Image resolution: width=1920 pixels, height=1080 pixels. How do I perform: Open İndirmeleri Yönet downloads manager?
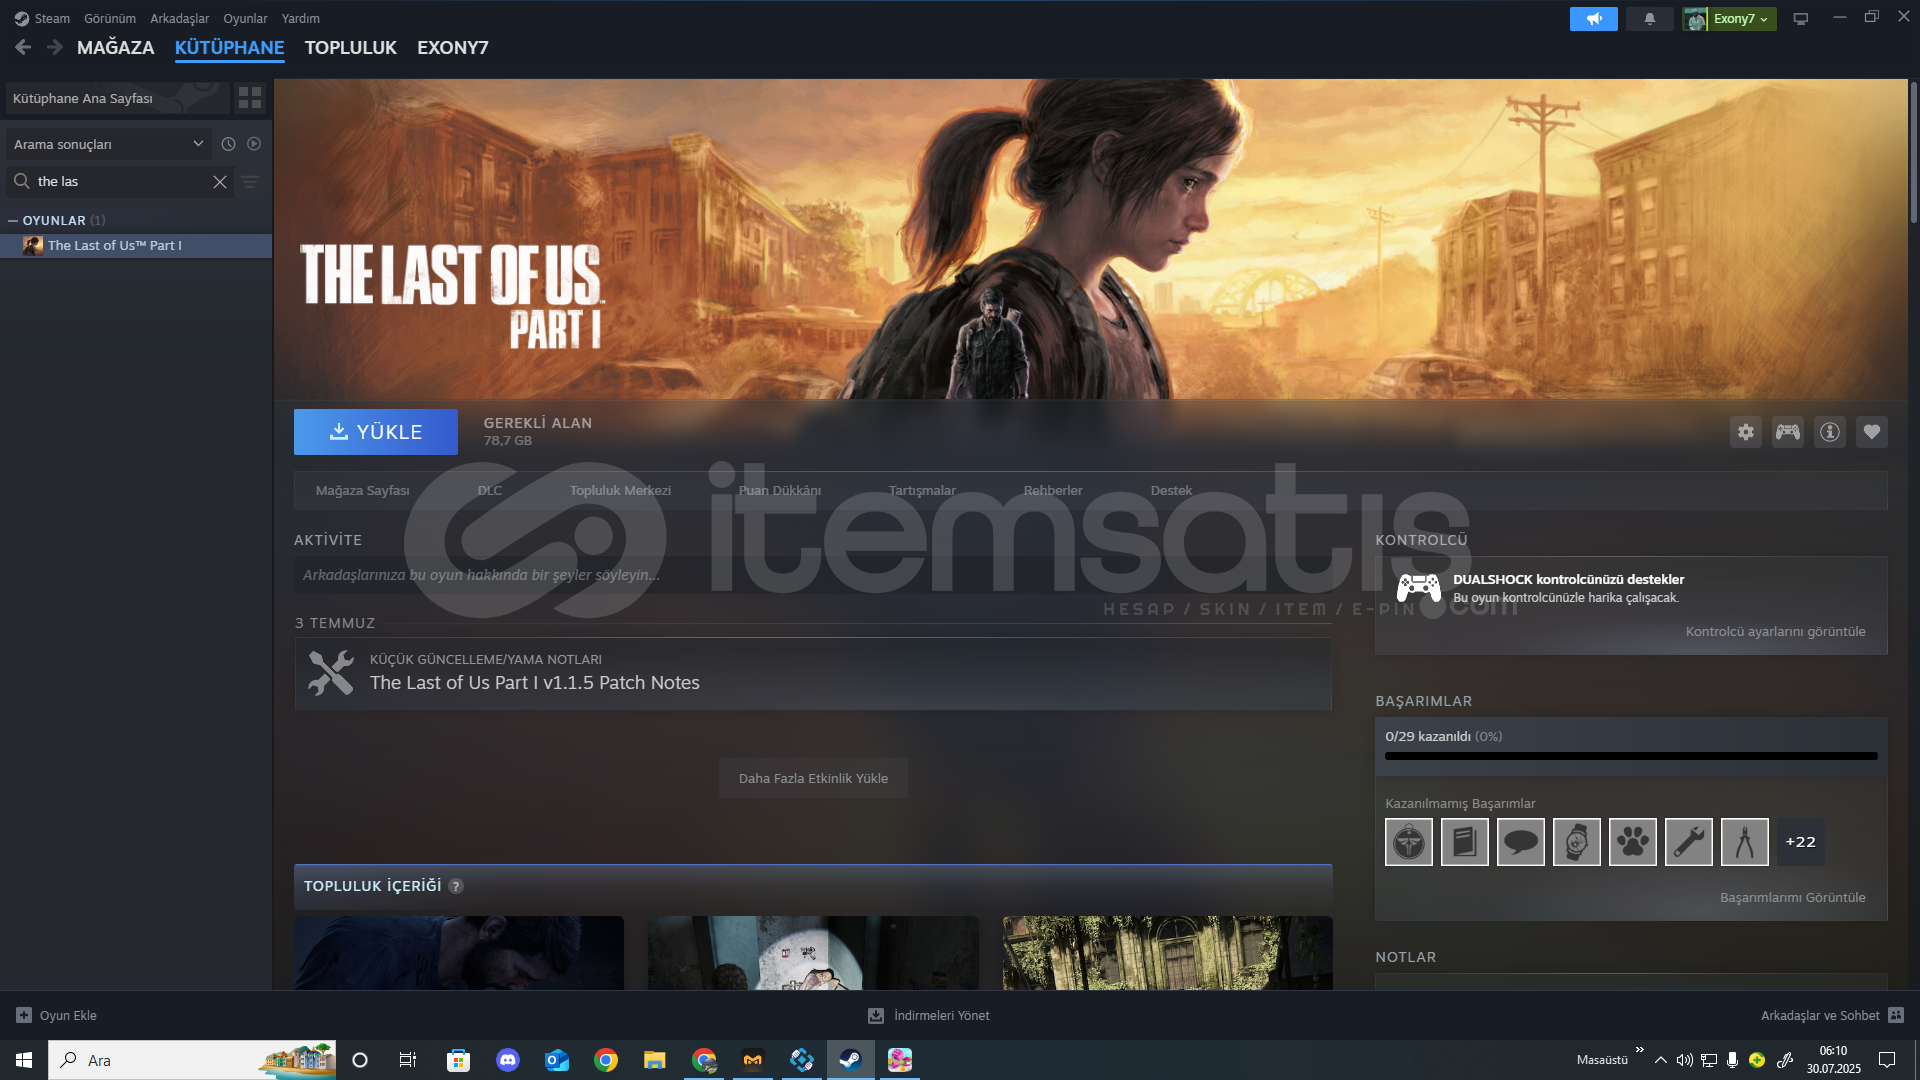(929, 1016)
